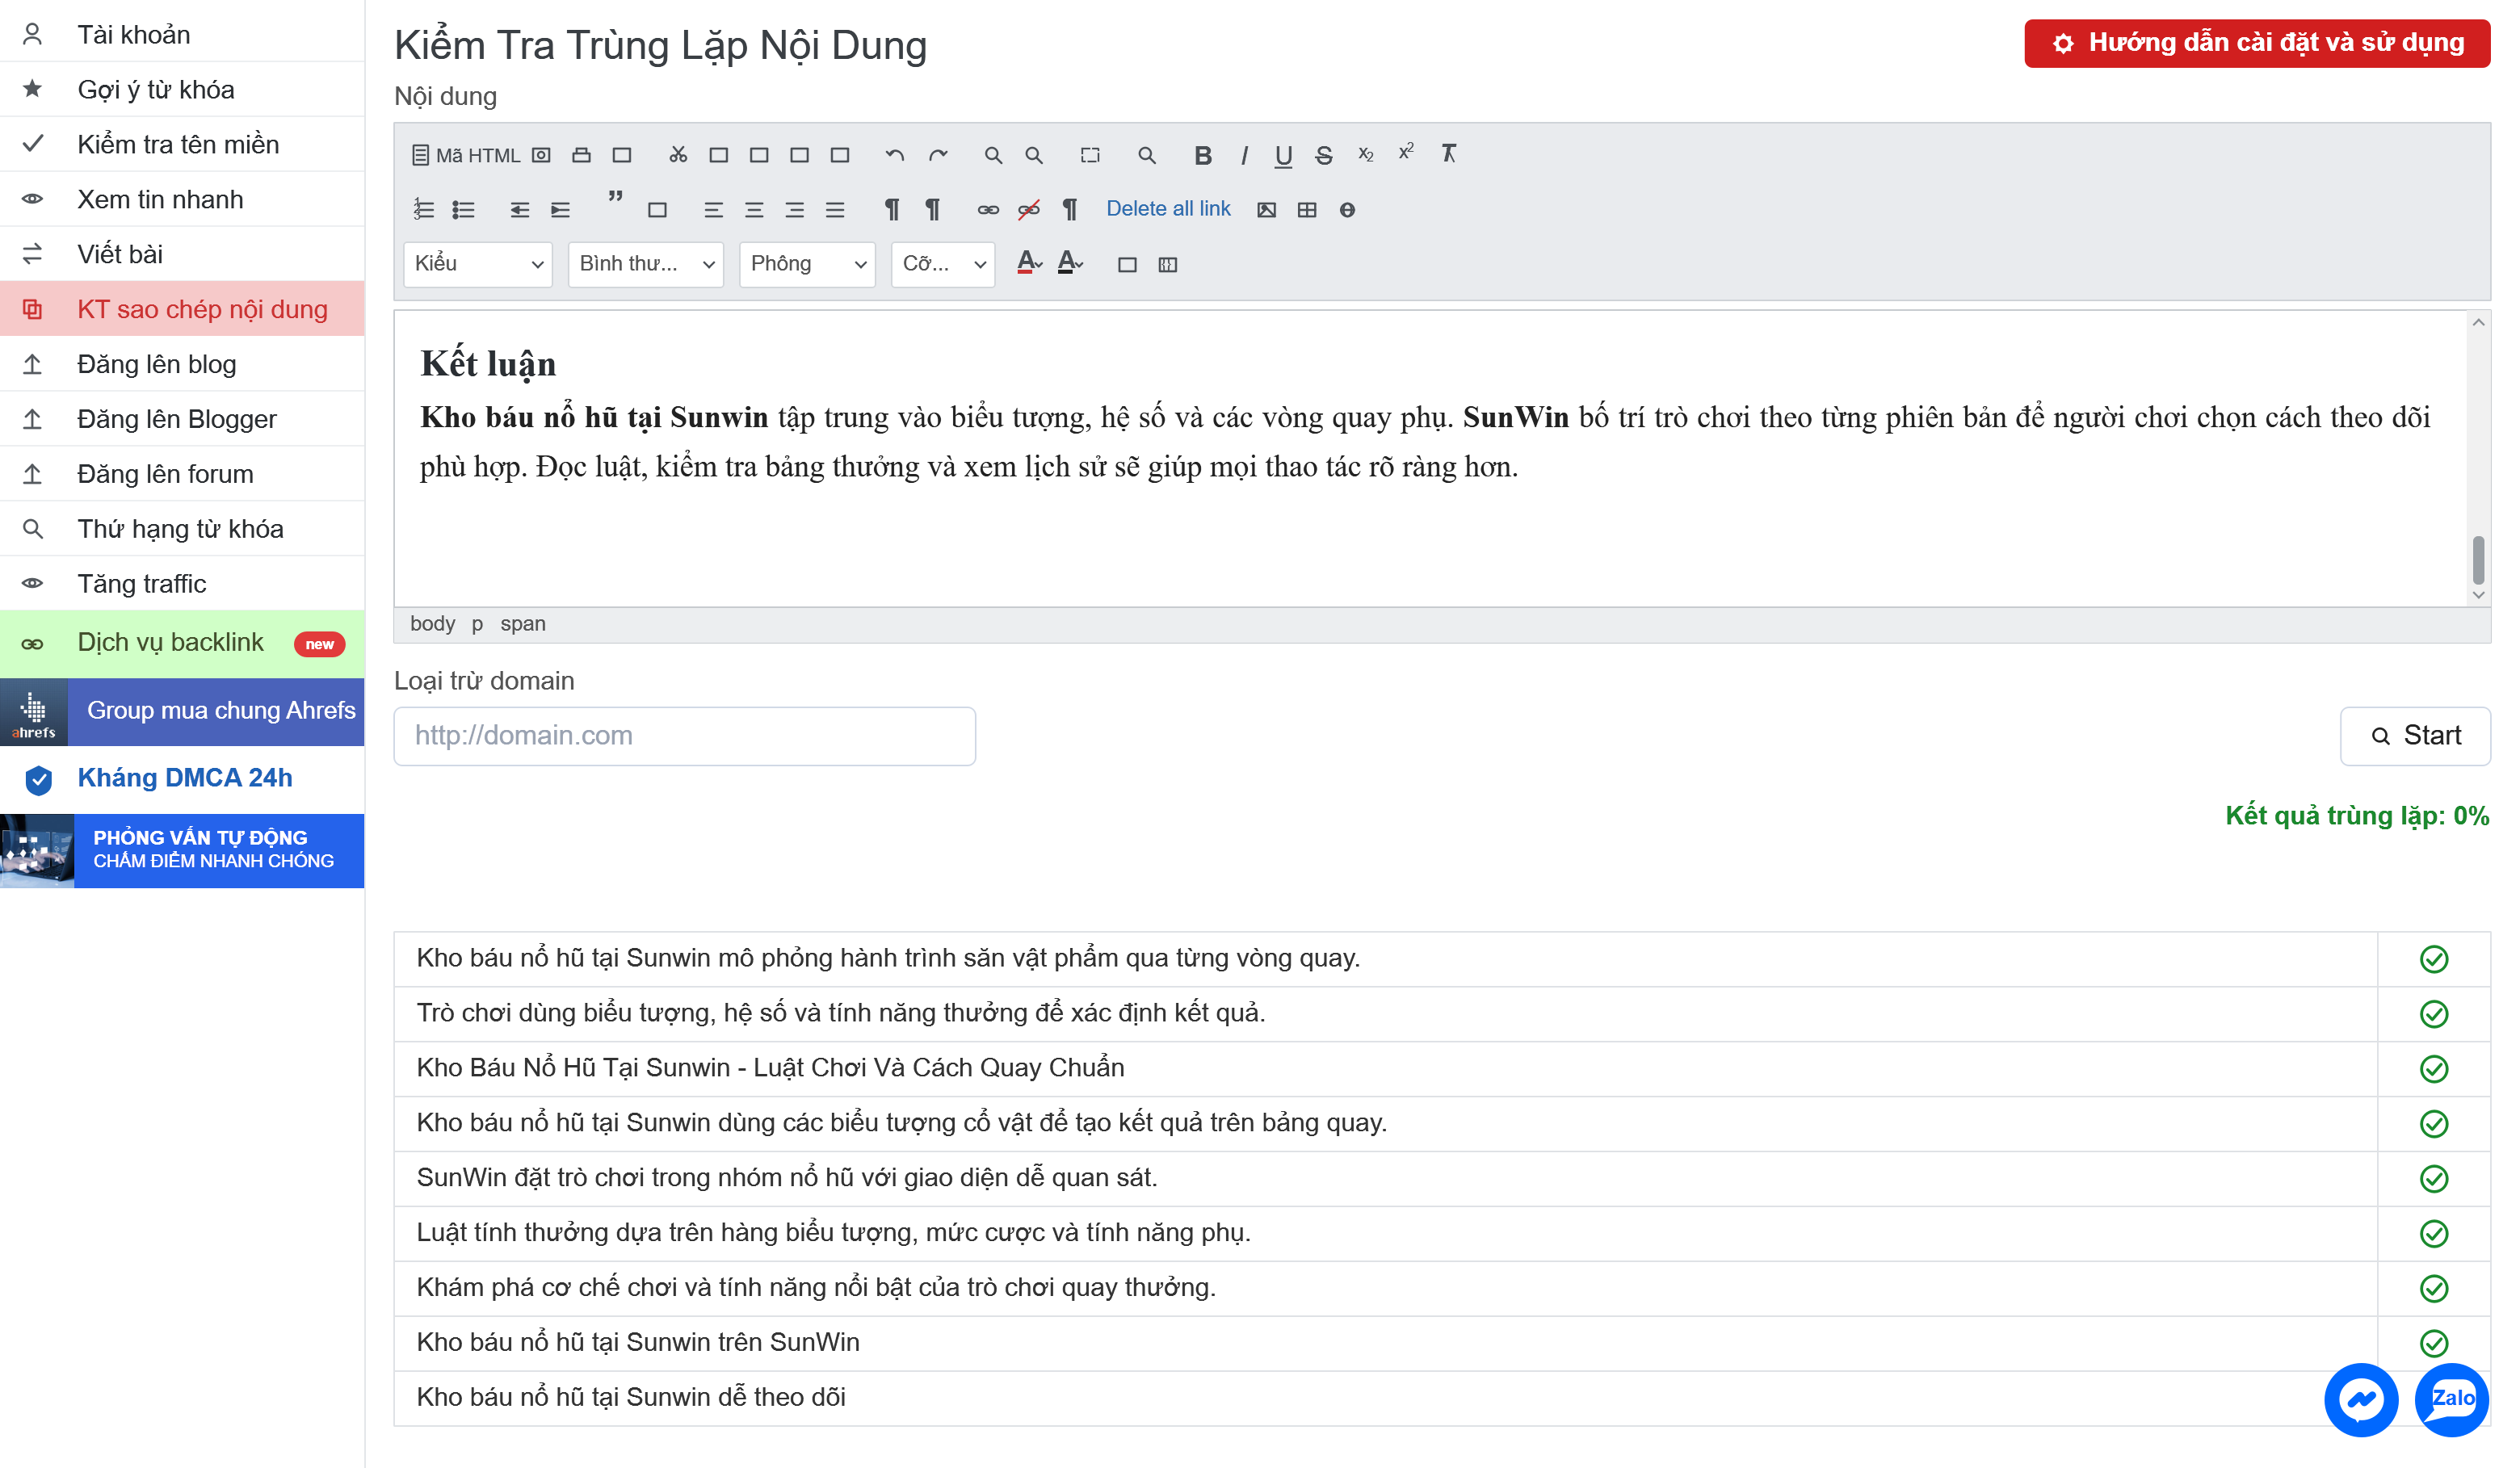Open the Bình thư... format dropdown
The width and height of the screenshot is (2520, 1468).
point(646,264)
